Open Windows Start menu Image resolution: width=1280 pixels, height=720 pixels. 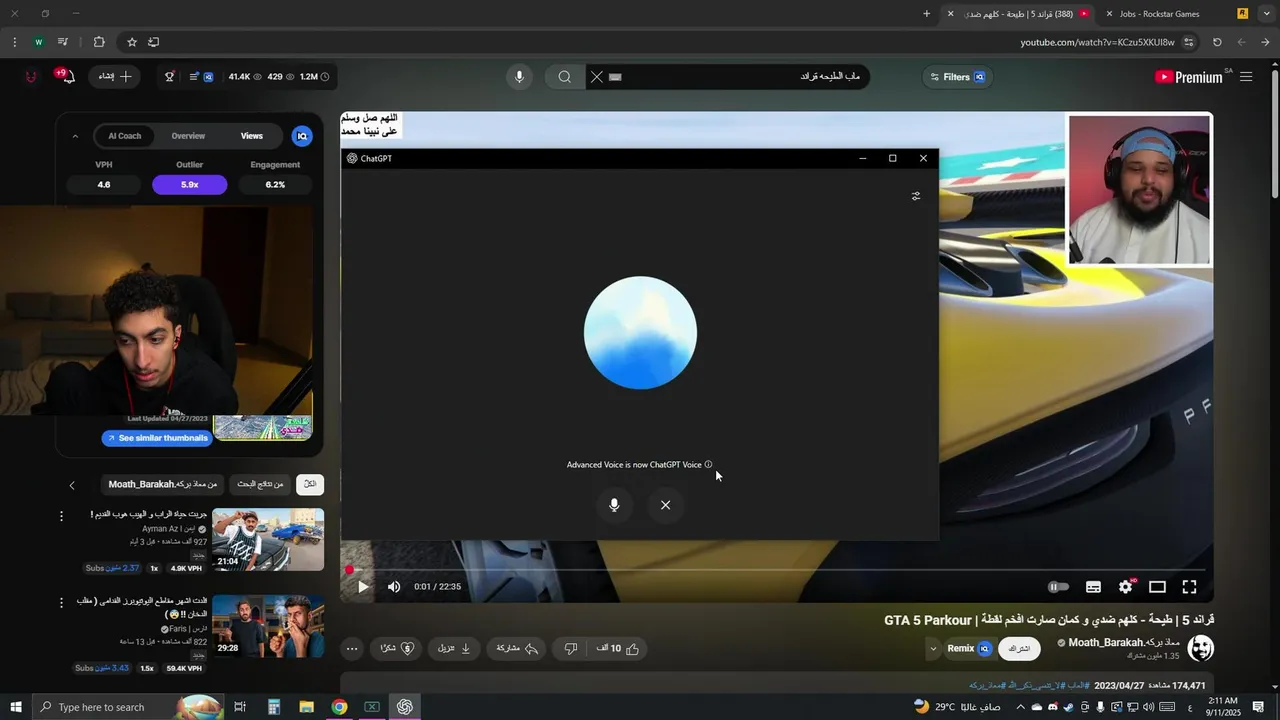[x=15, y=707]
